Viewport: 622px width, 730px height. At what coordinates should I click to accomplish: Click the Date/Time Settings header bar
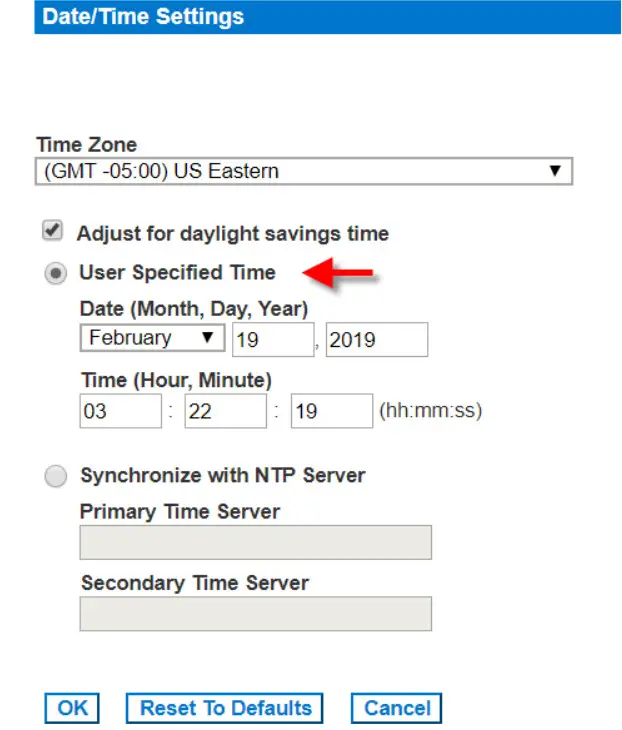tap(327, 17)
